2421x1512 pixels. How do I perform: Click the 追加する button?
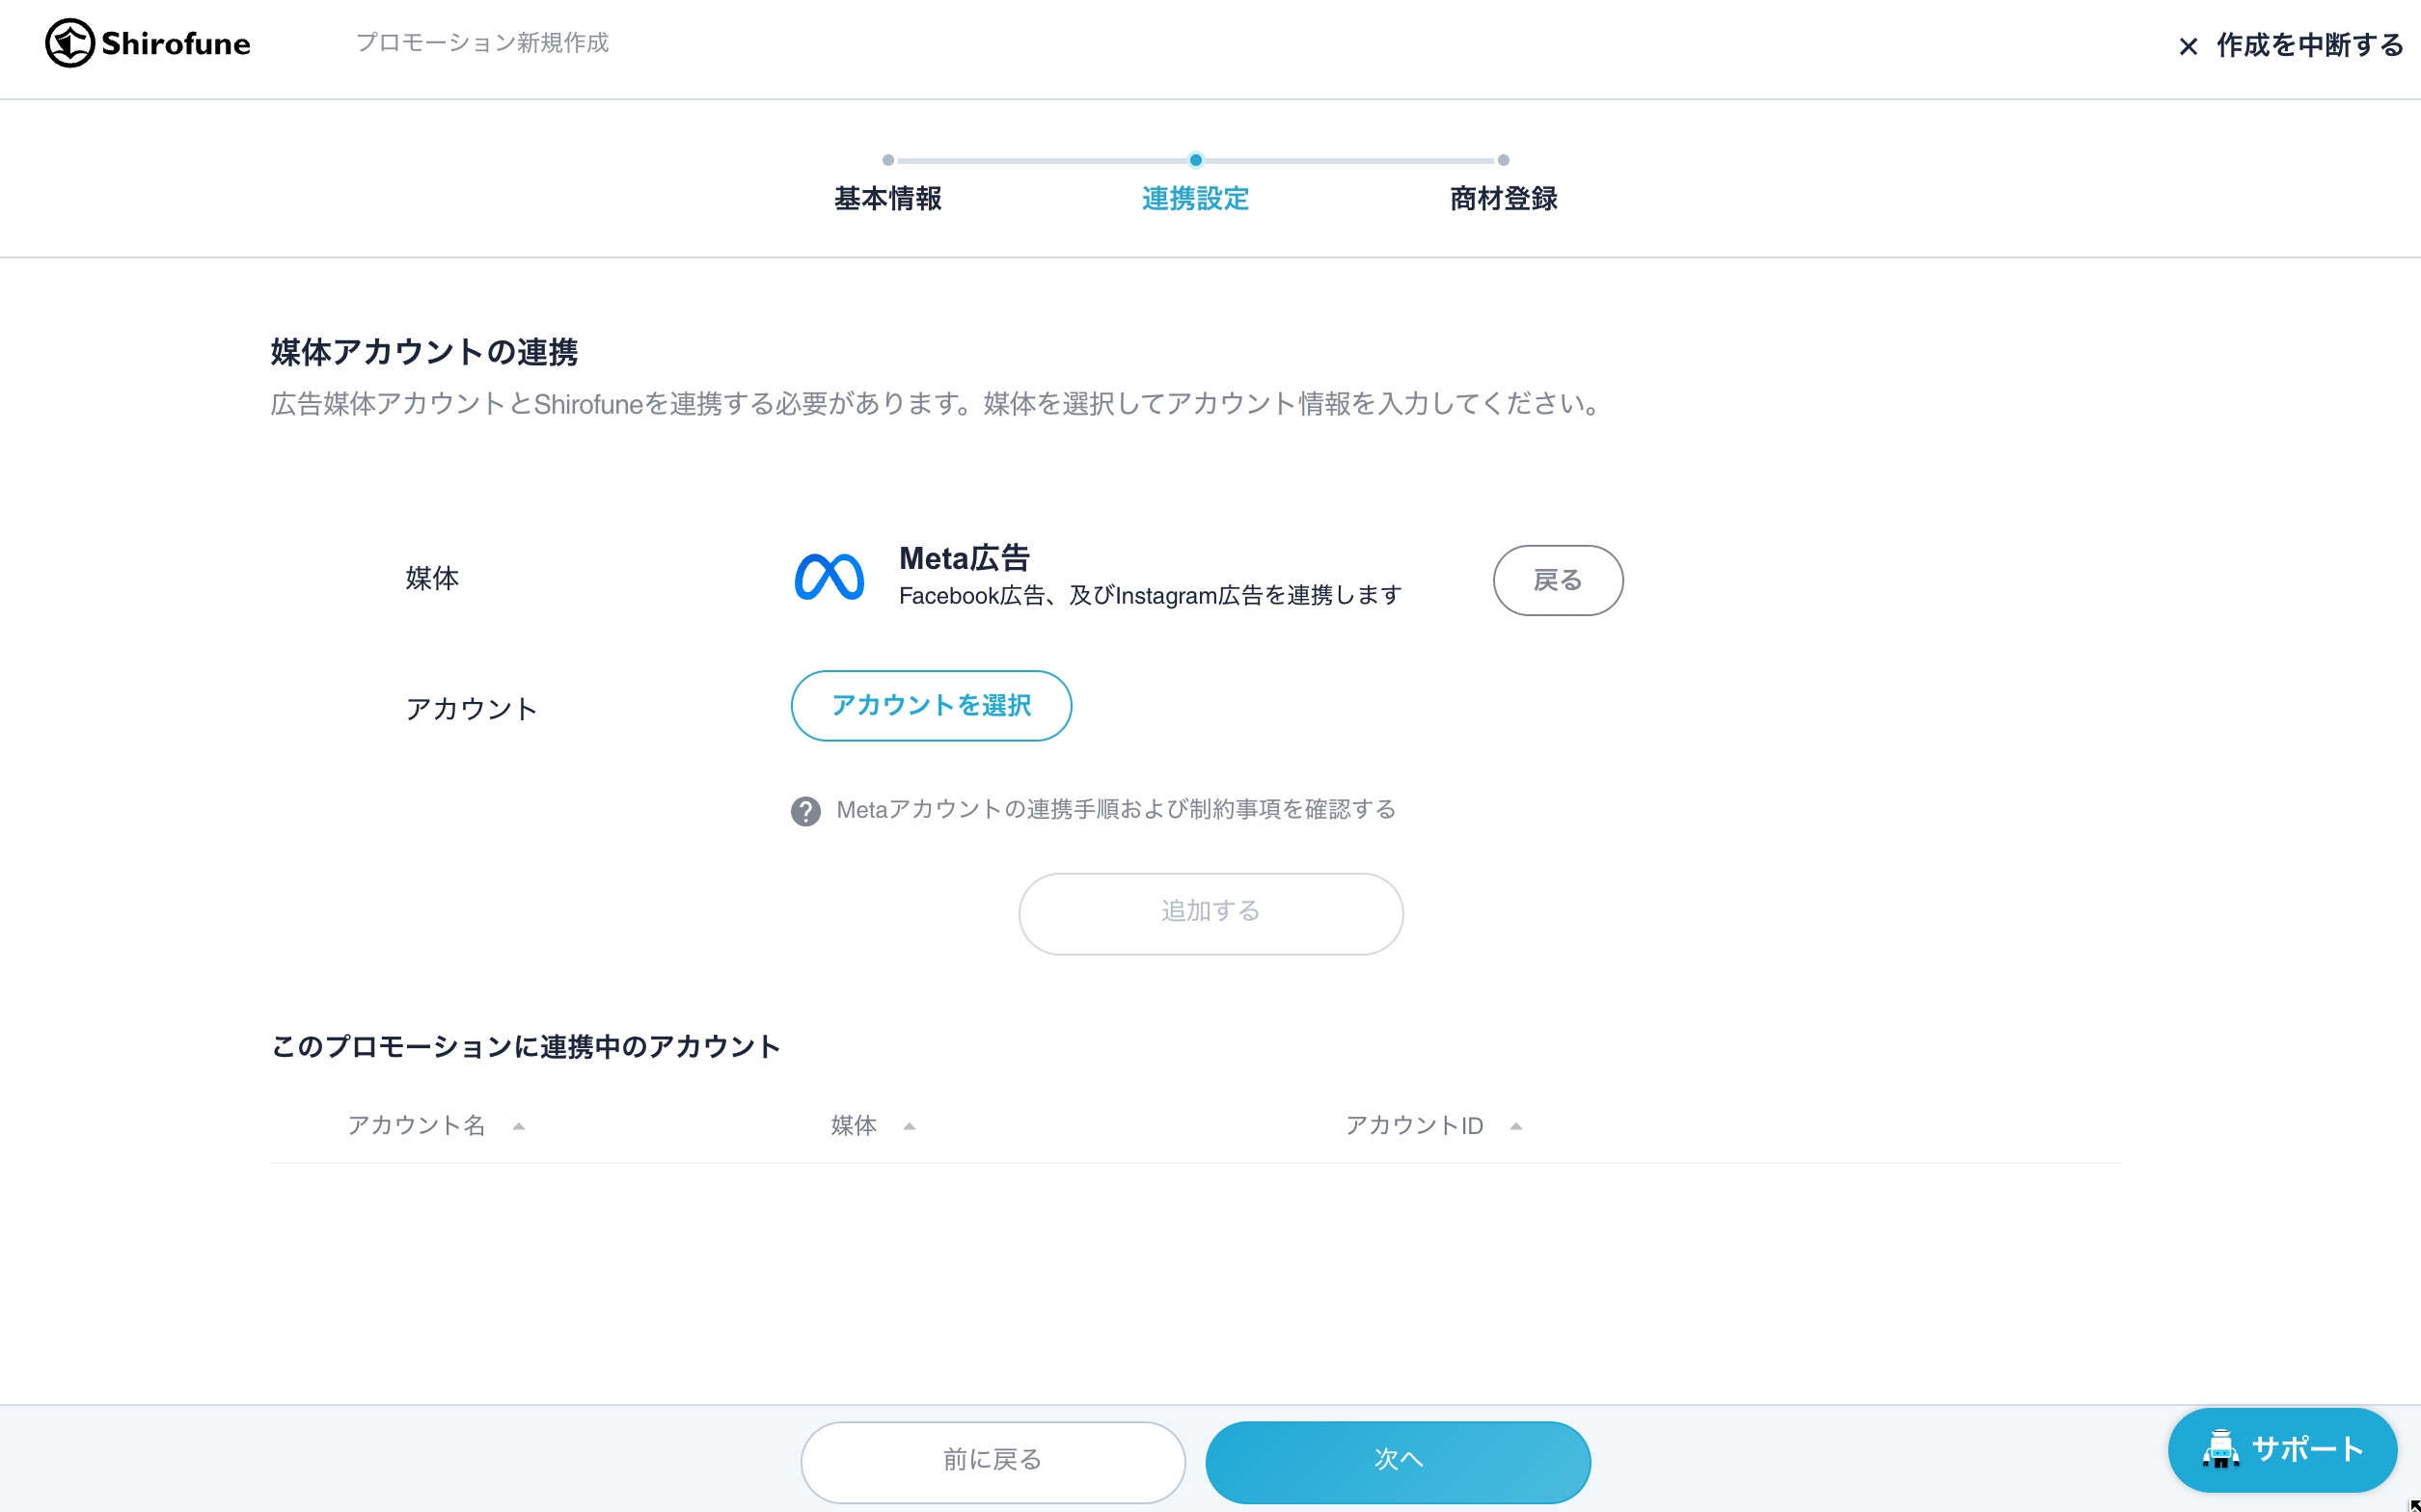[x=1210, y=913]
